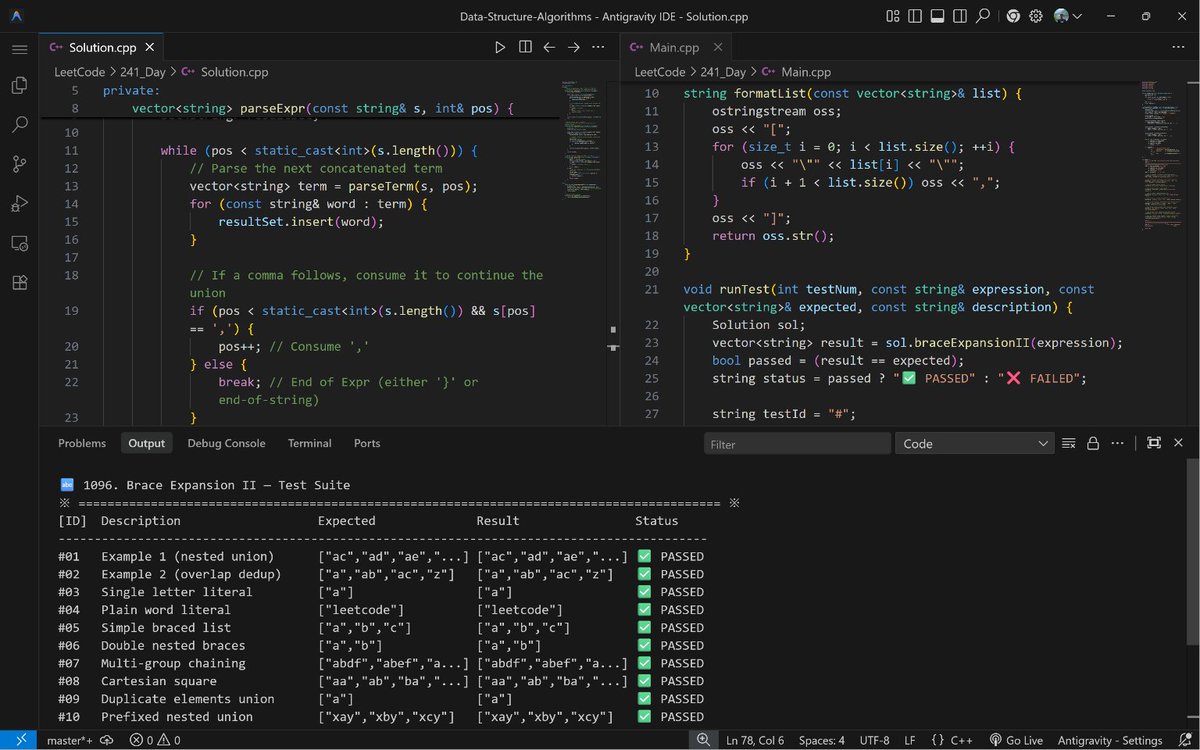
Task: Change file encoding UTF-8
Action: pyautogui.click(x=872, y=740)
